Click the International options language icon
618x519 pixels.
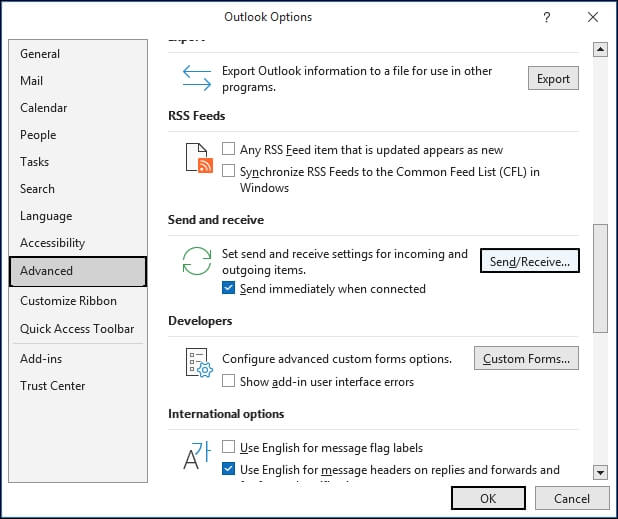tap(197, 456)
